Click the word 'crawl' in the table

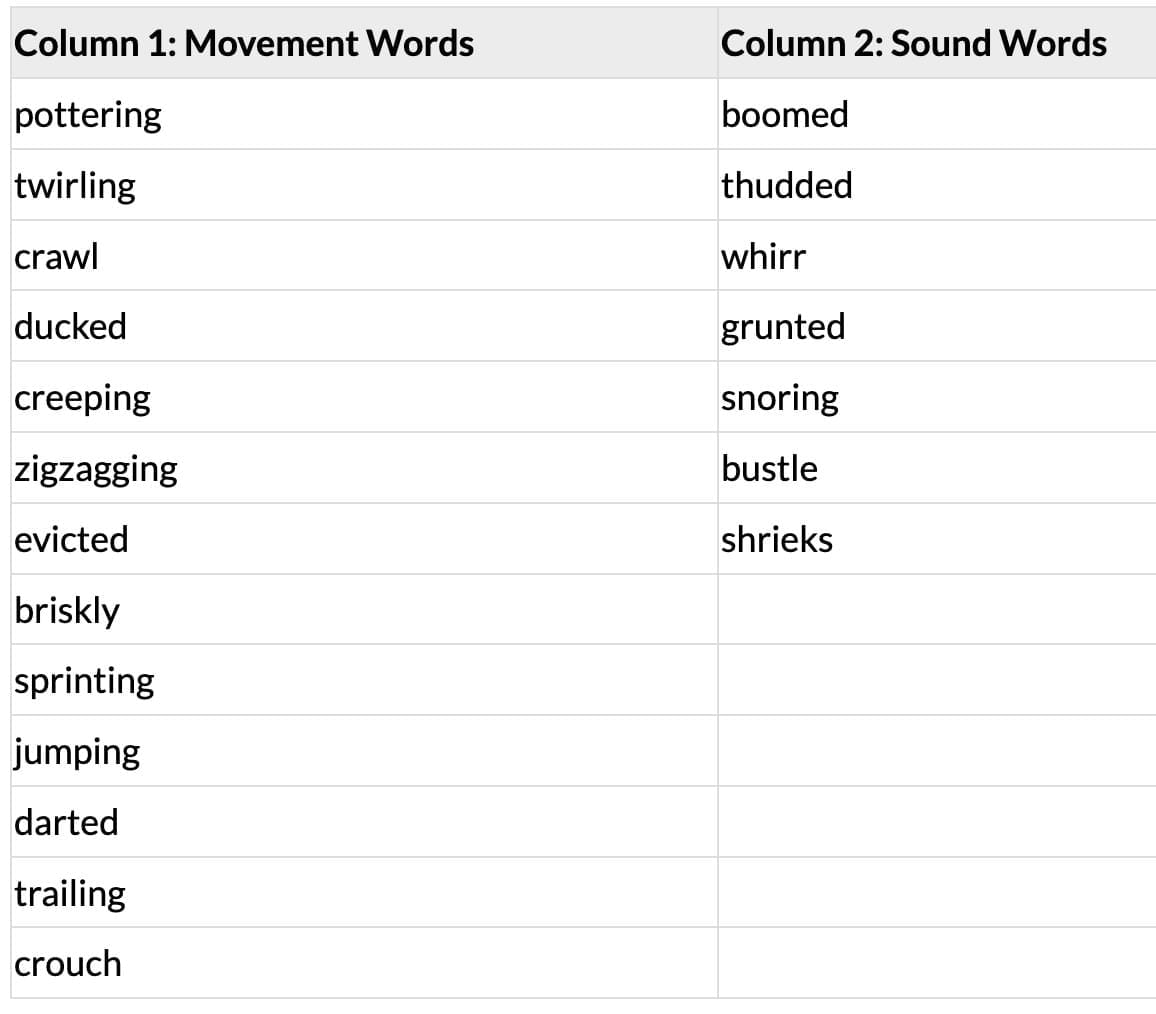57,257
